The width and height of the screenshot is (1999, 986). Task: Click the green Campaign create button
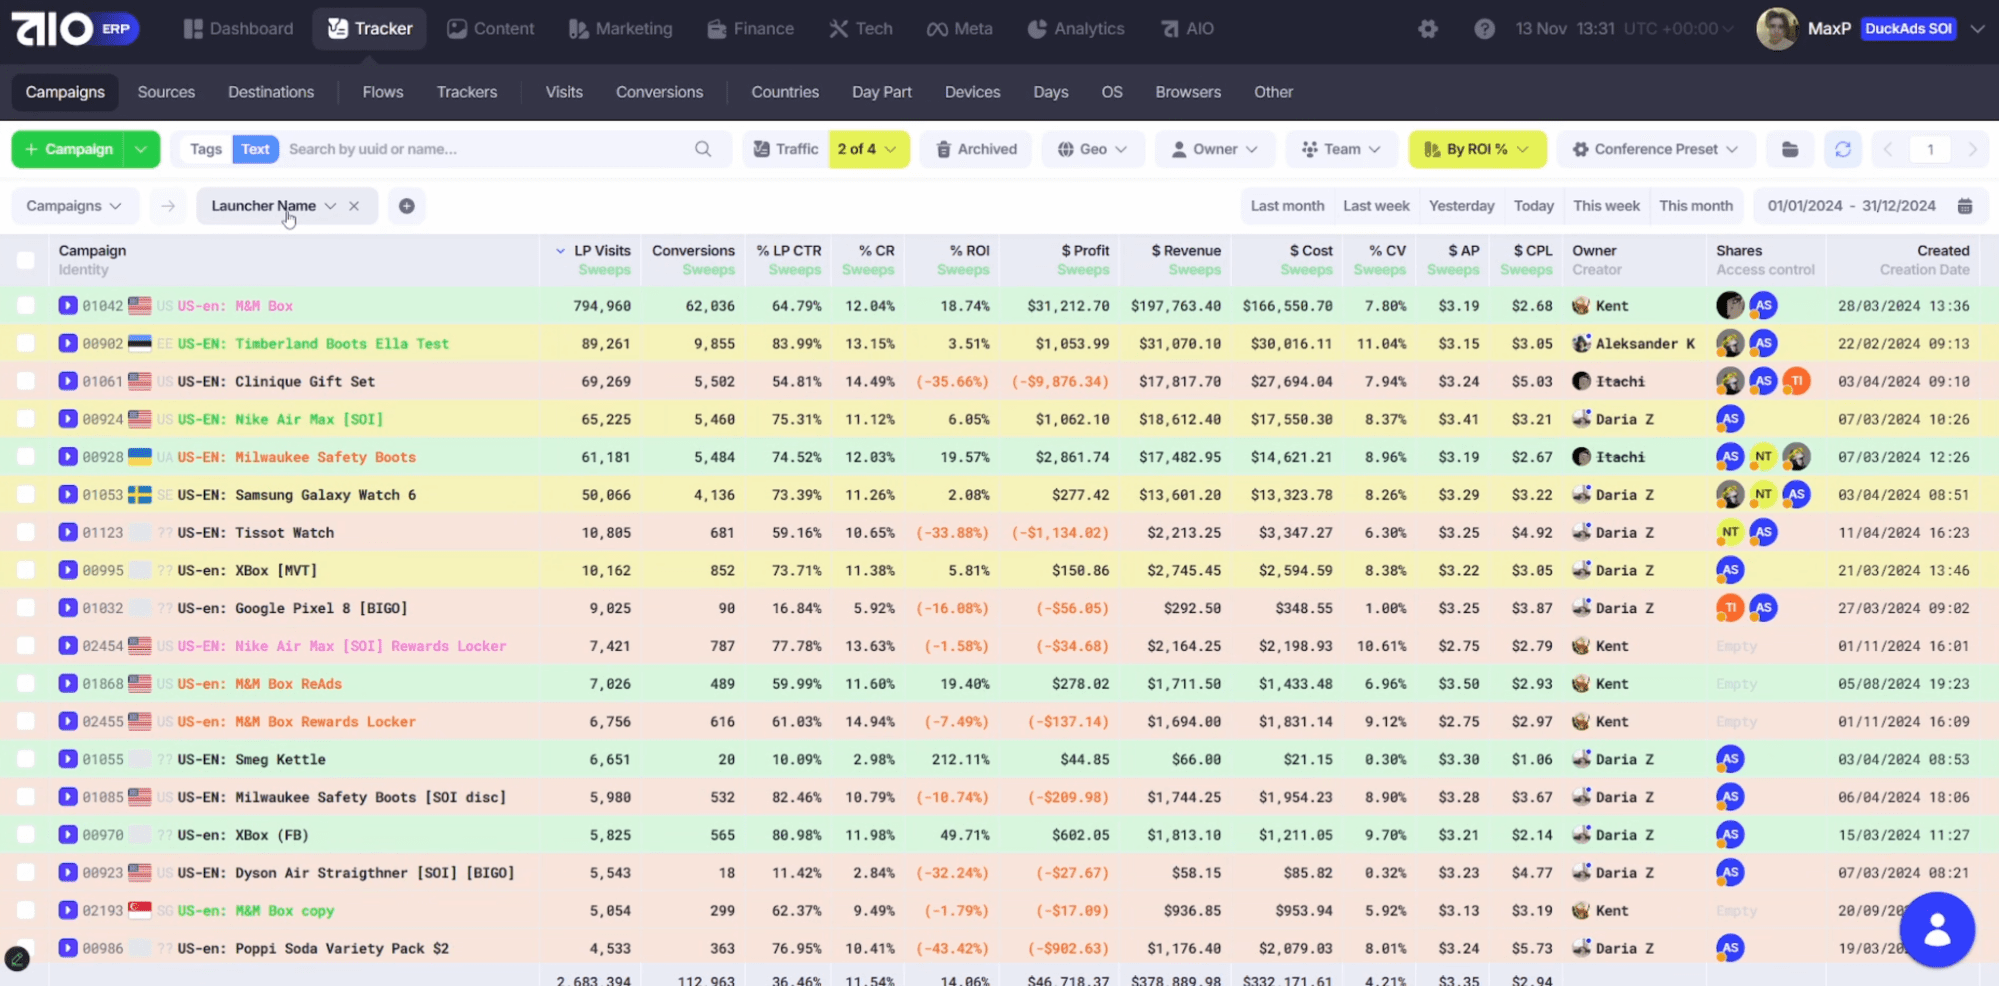coord(68,149)
